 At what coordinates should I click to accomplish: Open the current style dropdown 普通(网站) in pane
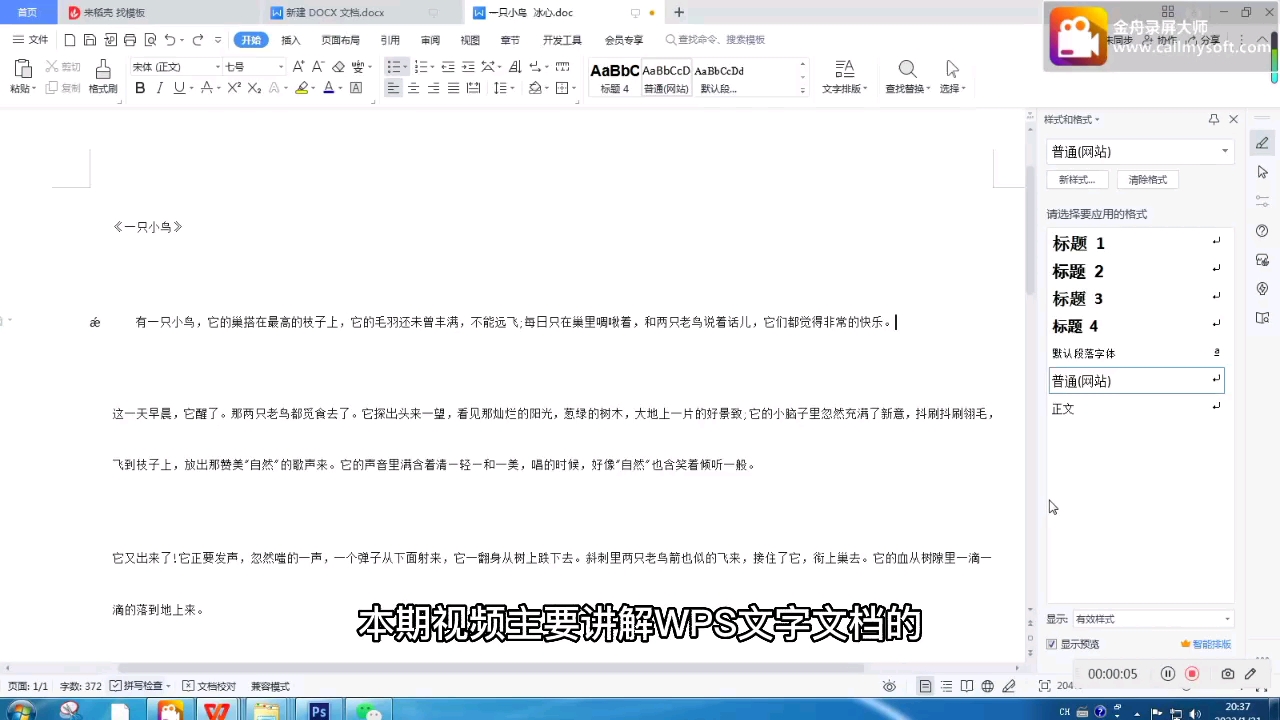[1224, 152]
